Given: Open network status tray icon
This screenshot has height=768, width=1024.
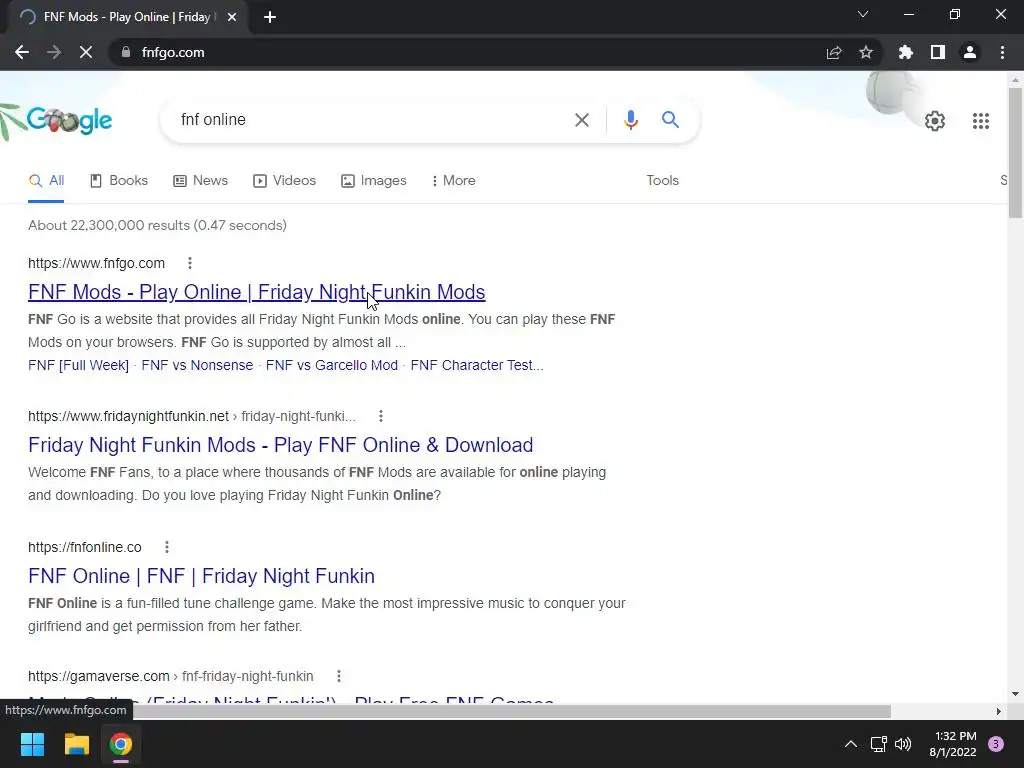Looking at the screenshot, I should click(x=878, y=744).
